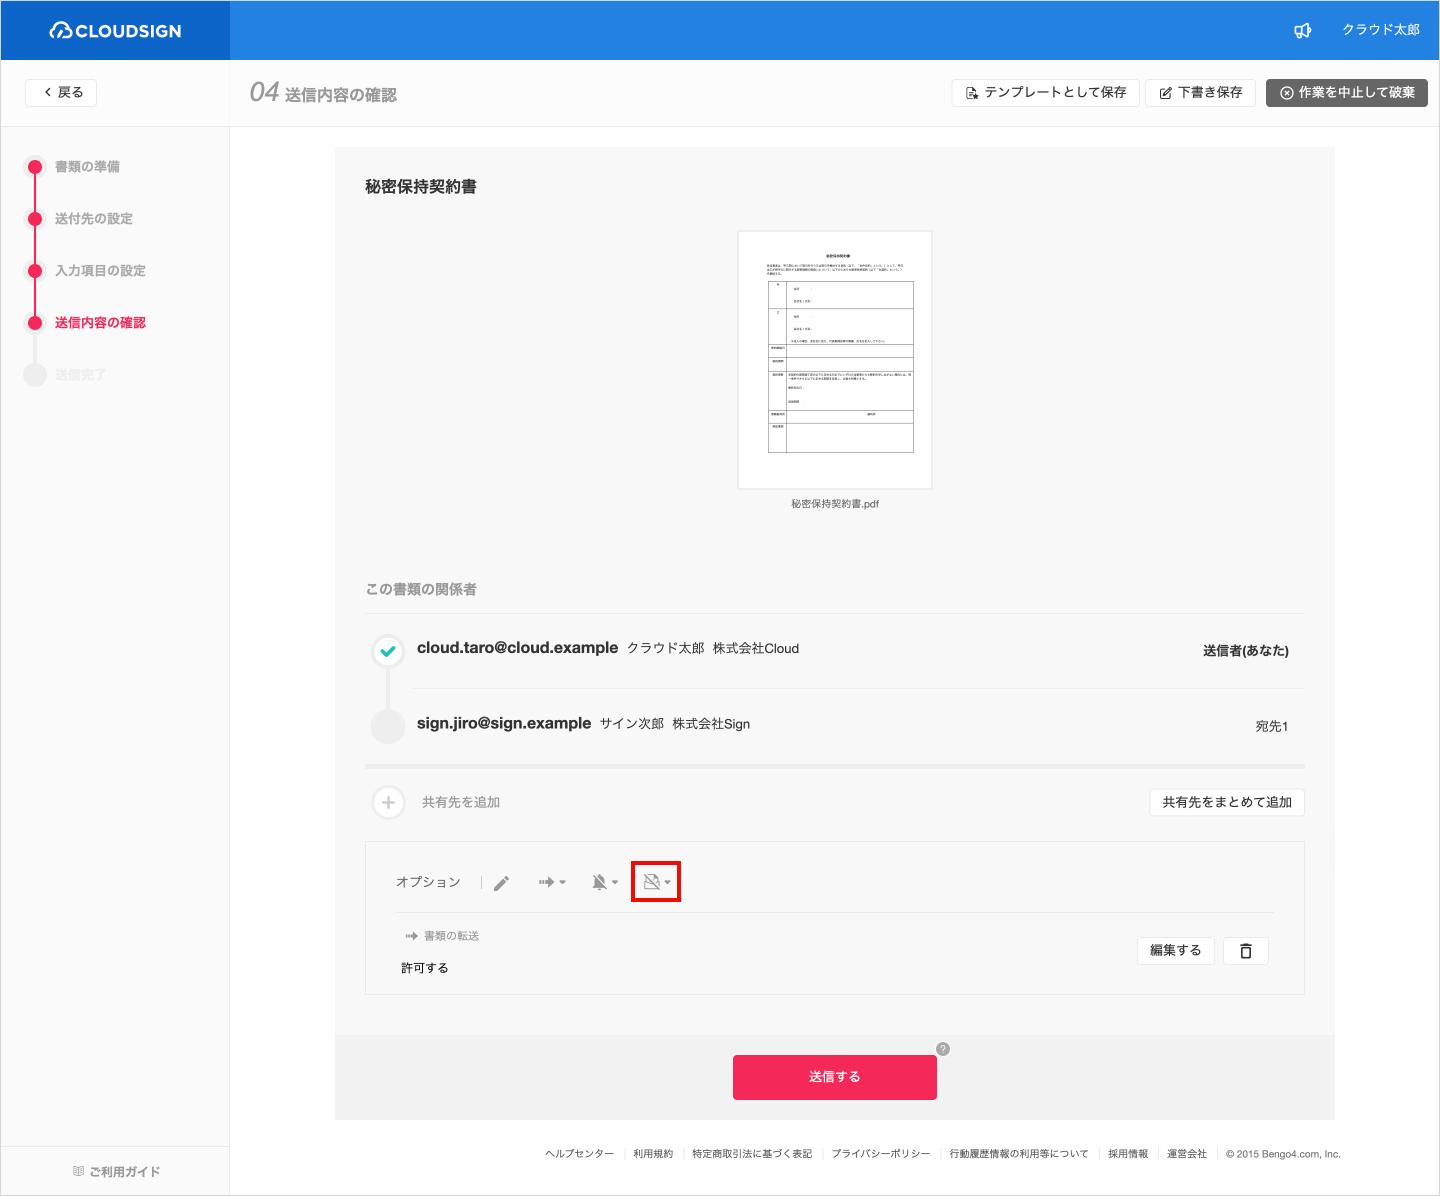Go to step 書類の準備
This screenshot has width=1440, height=1196.
(x=87, y=167)
